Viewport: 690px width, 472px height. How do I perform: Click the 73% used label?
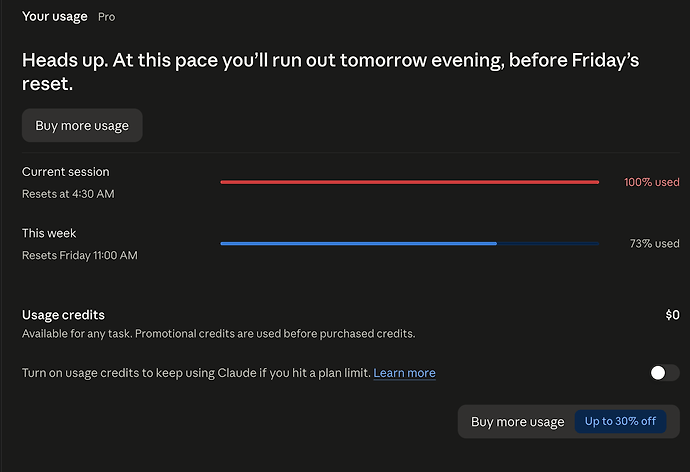[654, 243]
